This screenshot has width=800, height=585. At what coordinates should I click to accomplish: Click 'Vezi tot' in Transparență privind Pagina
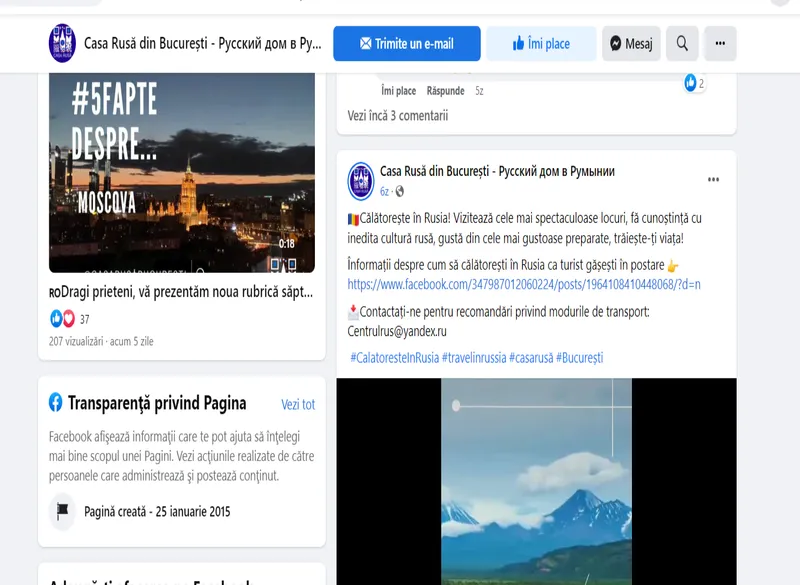[298, 404]
